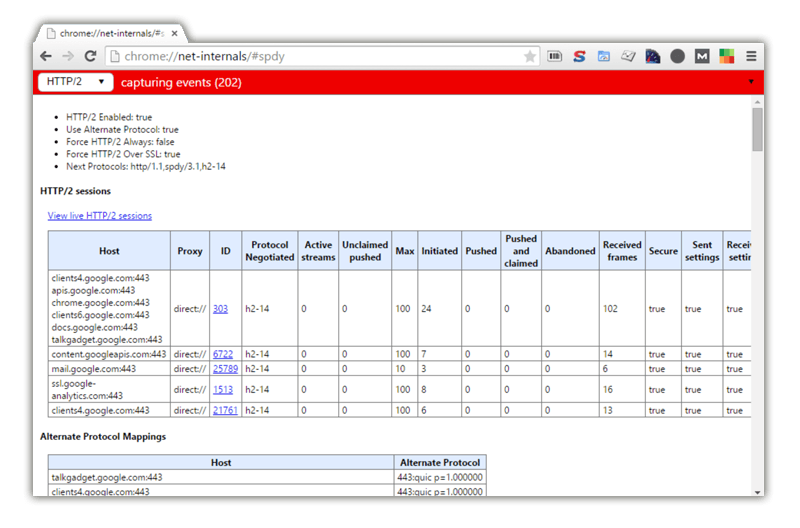Click the vertical scrollbar thumb
Viewport: 800px width, 528px height.
coord(758,130)
